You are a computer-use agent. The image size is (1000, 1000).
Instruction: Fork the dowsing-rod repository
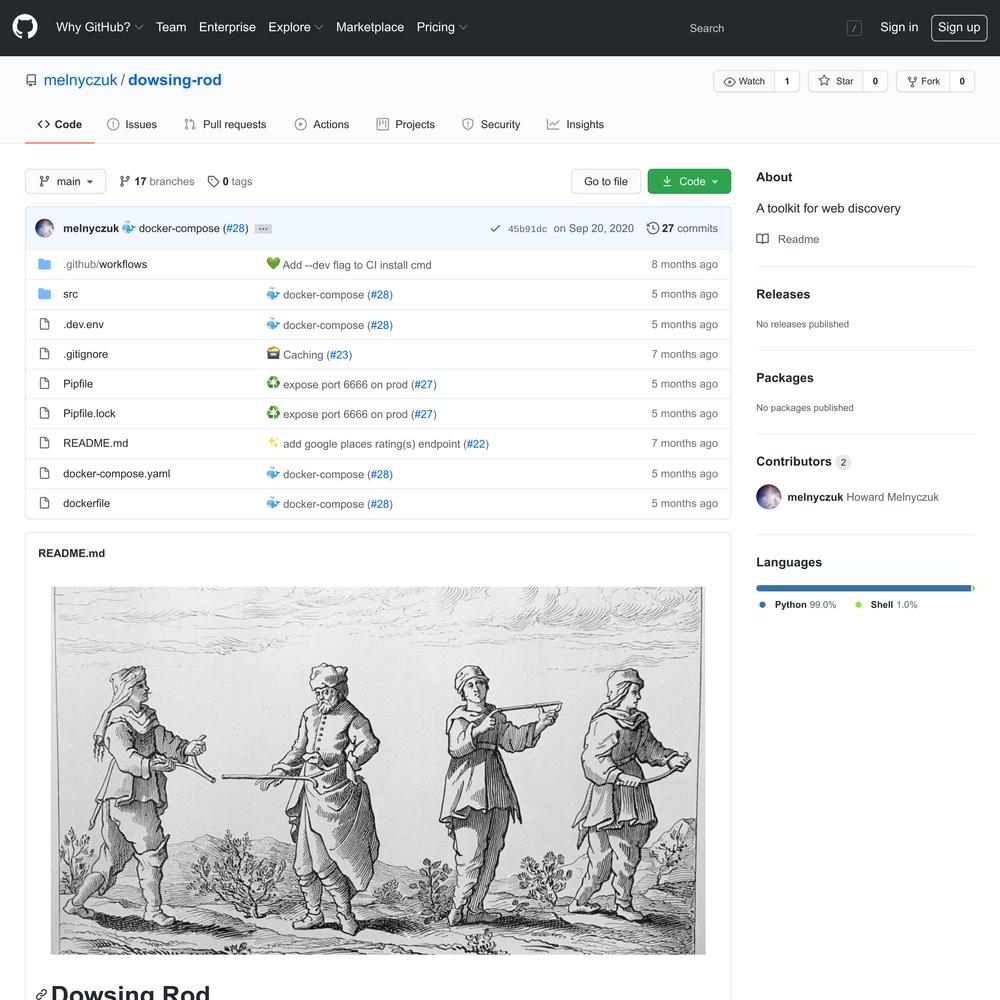point(923,81)
